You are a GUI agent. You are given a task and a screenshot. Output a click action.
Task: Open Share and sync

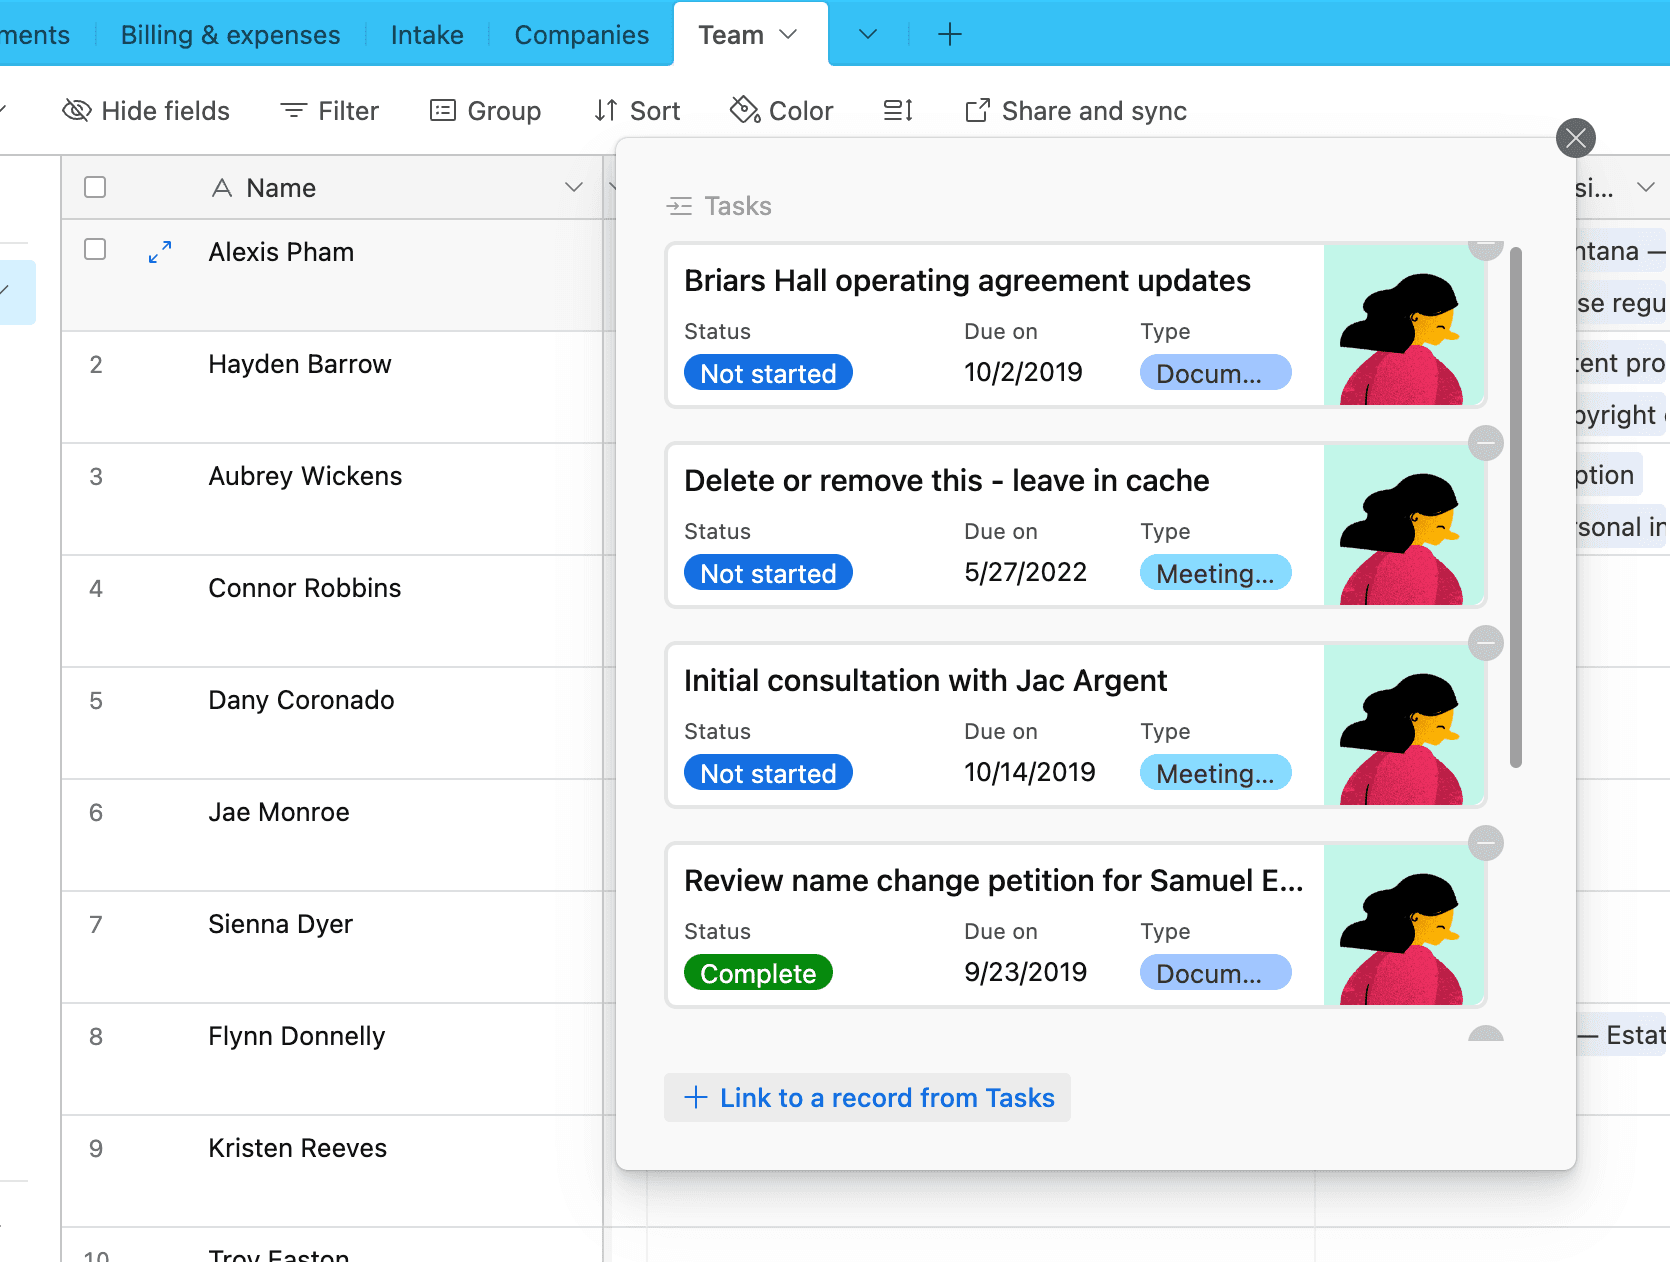click(1075, 111)
